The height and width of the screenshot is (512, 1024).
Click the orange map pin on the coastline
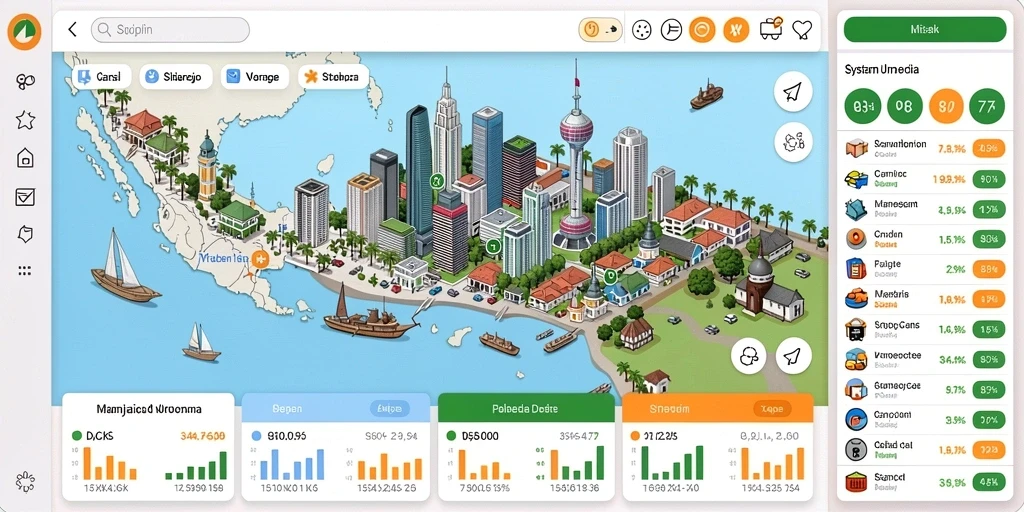[260, 259]
